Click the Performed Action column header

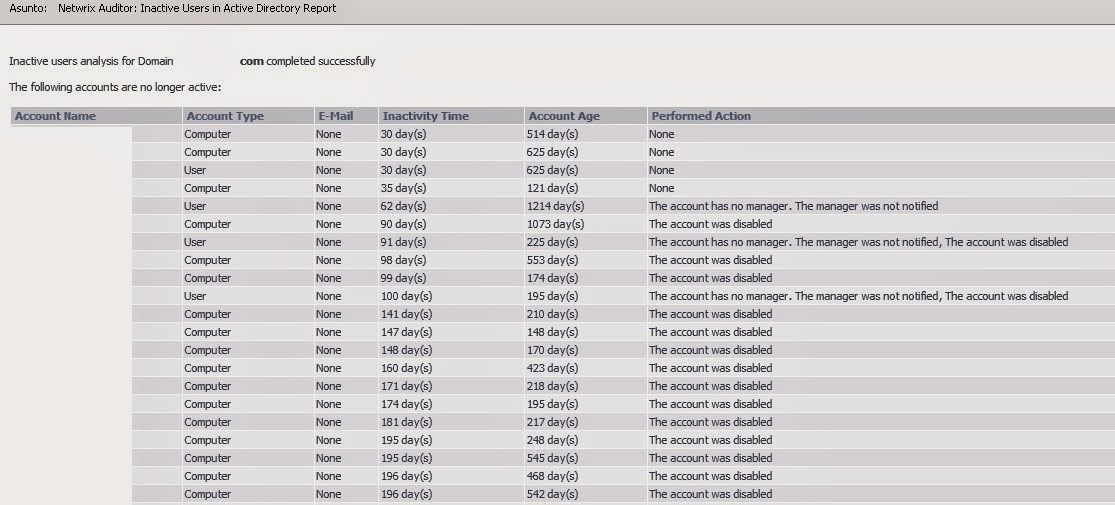[700, 116]
